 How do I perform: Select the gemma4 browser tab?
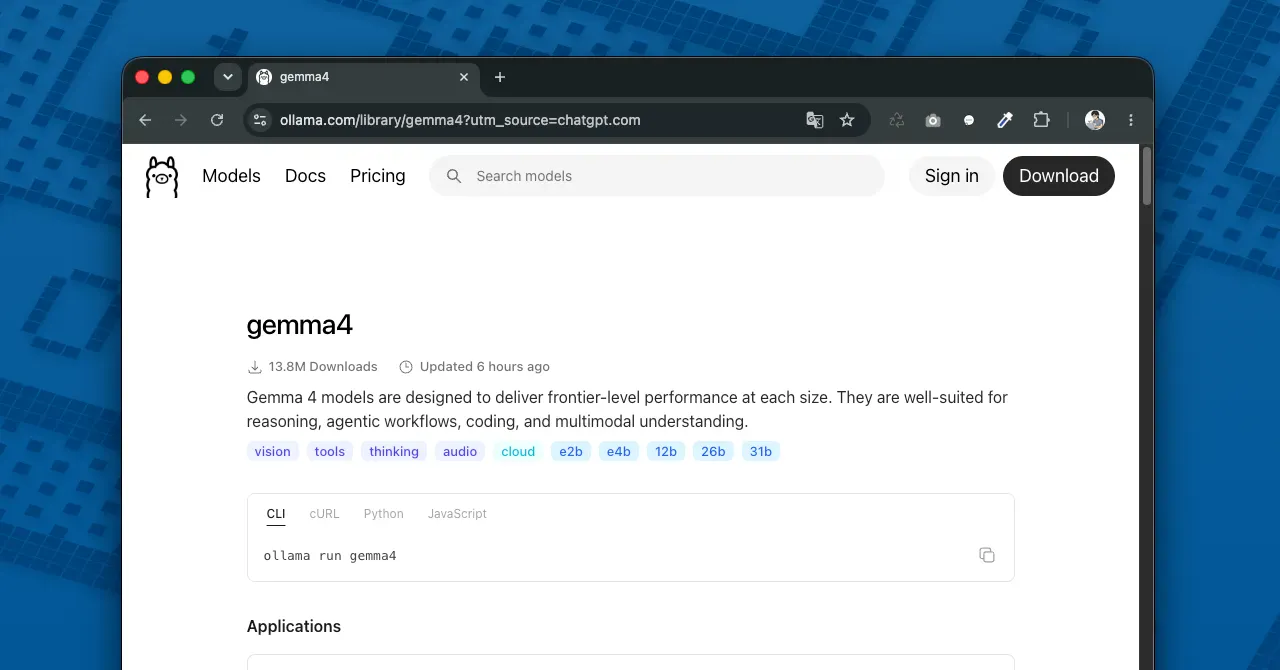[364, 77]
